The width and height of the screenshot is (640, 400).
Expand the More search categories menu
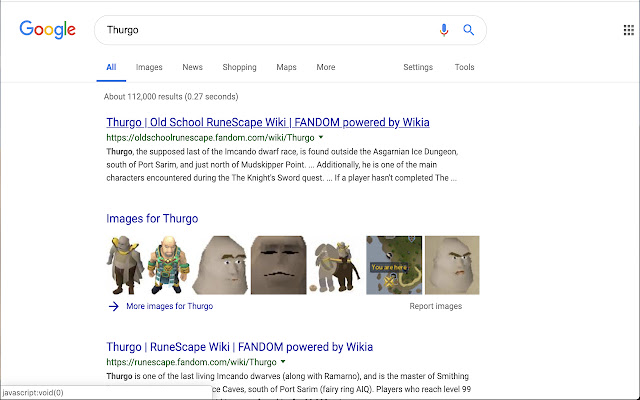[326, 67]
